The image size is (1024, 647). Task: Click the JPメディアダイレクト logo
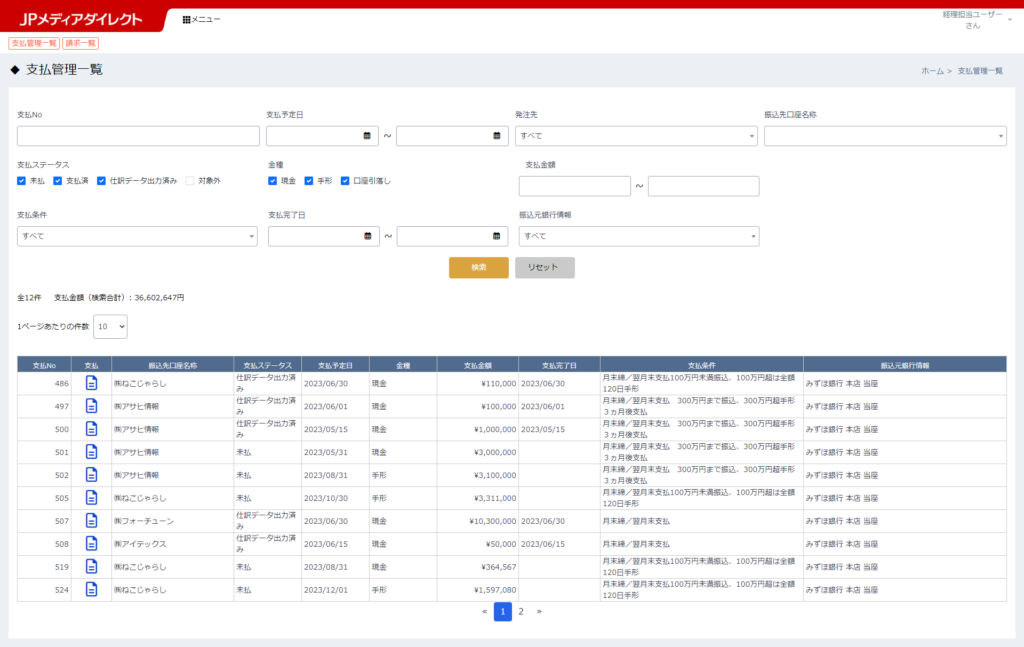[x=80, y=20]
